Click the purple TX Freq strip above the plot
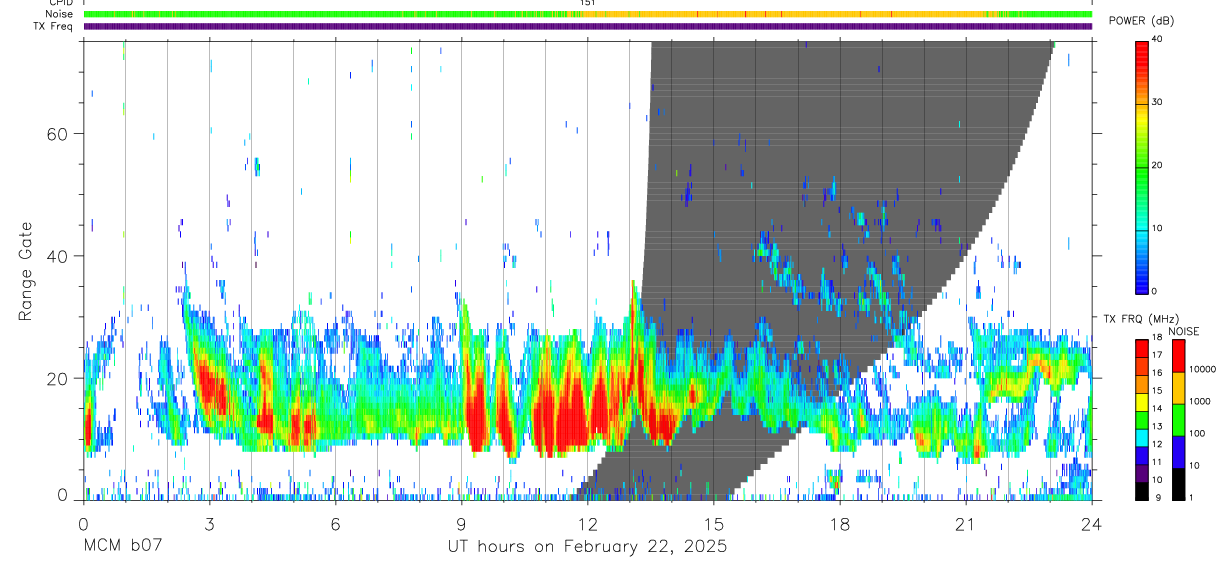This screenshot has height=567, width=1228. (x=588, y=26)
